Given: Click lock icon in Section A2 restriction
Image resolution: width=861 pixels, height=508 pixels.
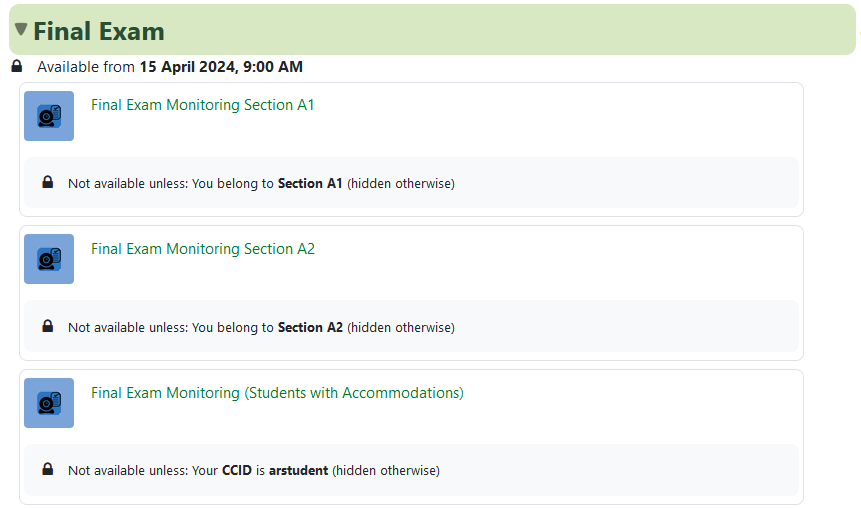Looking at the screenshot, I should coord(48,326).
